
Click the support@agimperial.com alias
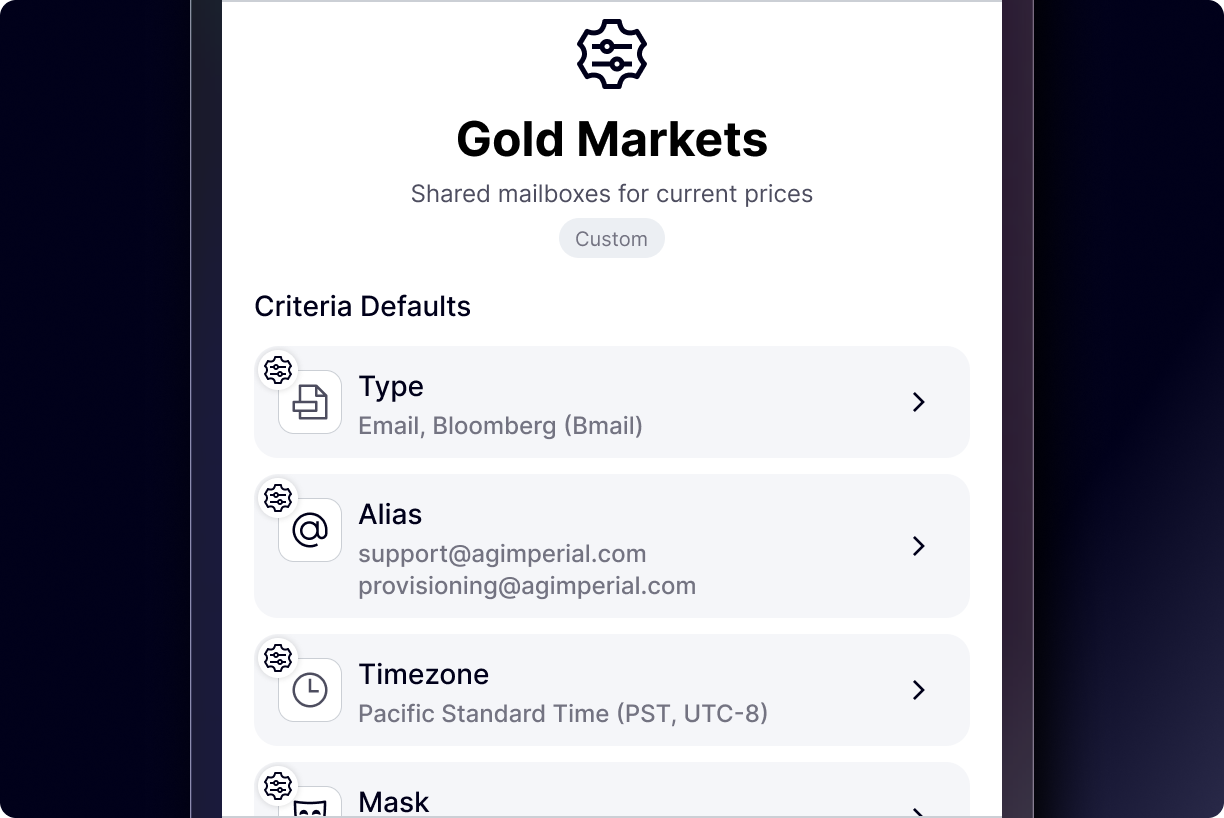502,554
